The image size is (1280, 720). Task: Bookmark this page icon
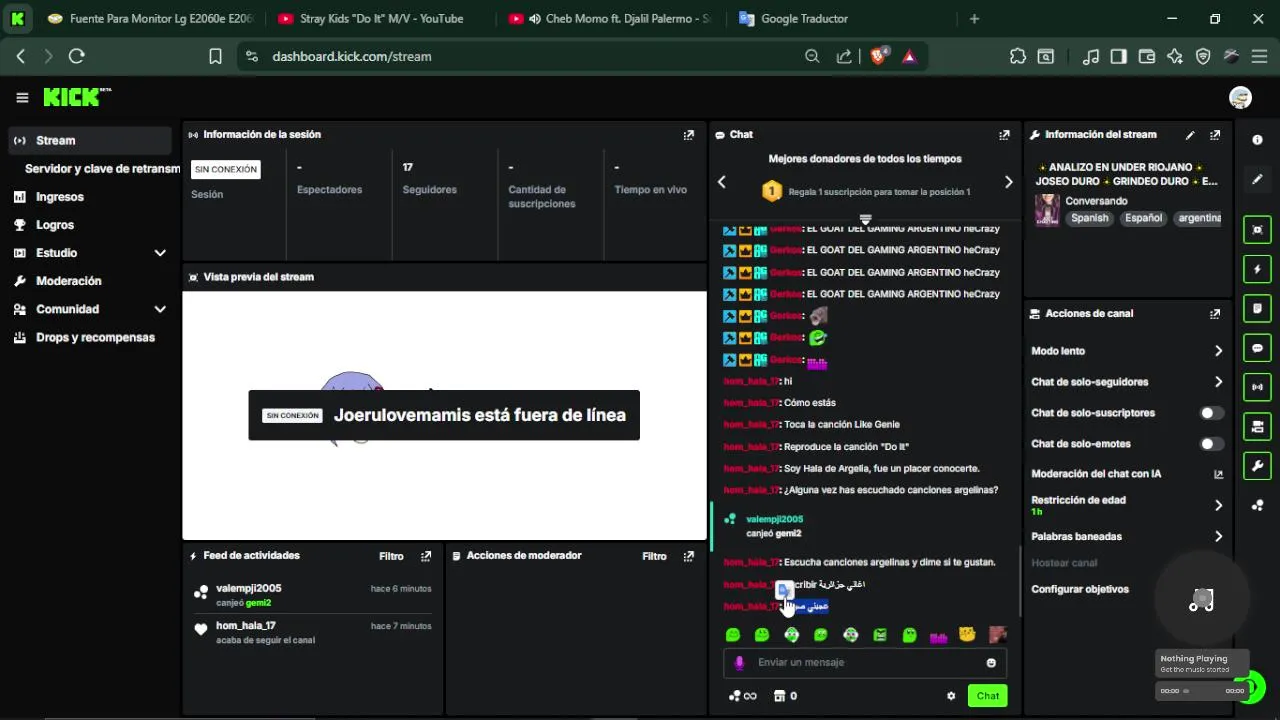click(x=215, y=57)
